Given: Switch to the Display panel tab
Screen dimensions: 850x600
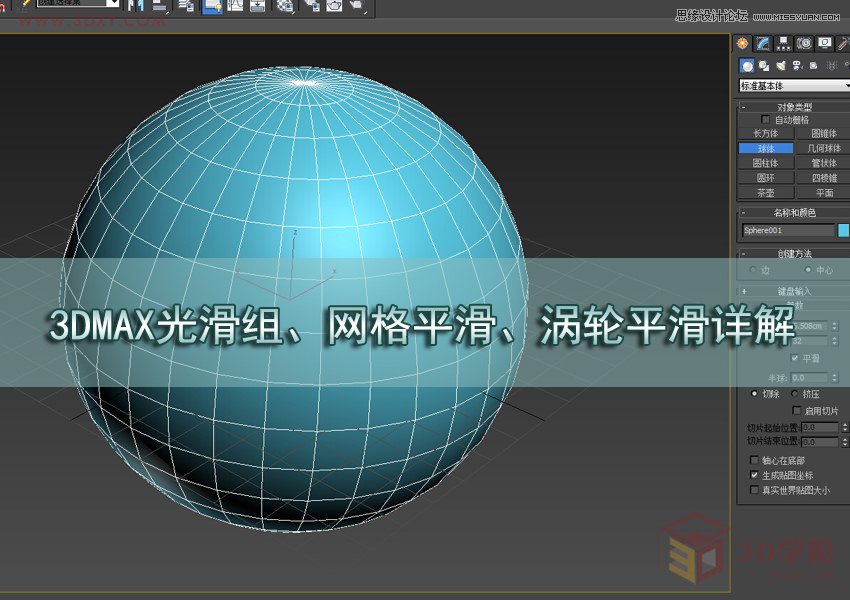Looking at the screenshot, I should [x=824, y=42].
